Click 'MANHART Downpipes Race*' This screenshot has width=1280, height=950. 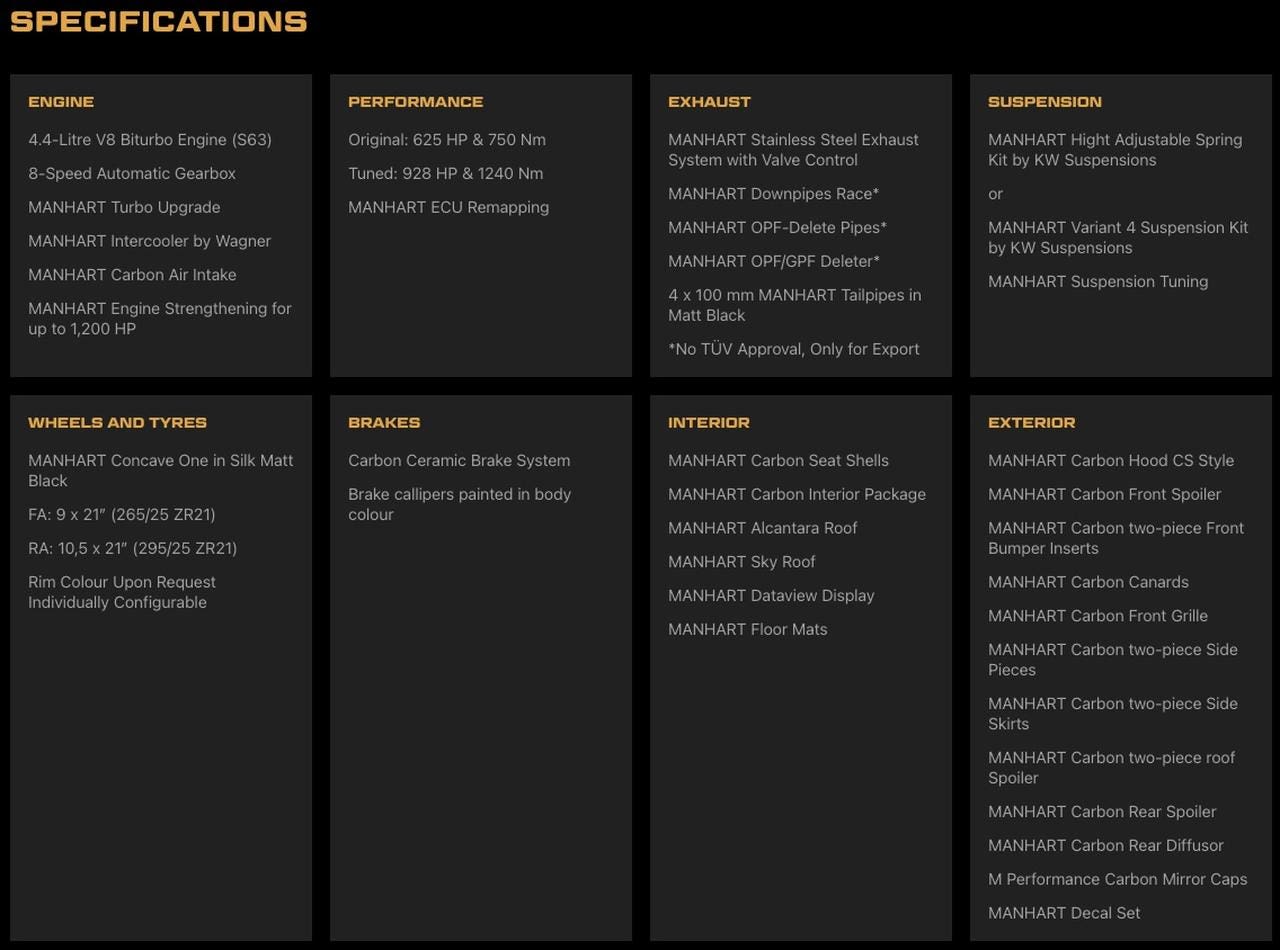tap(774, 194)
